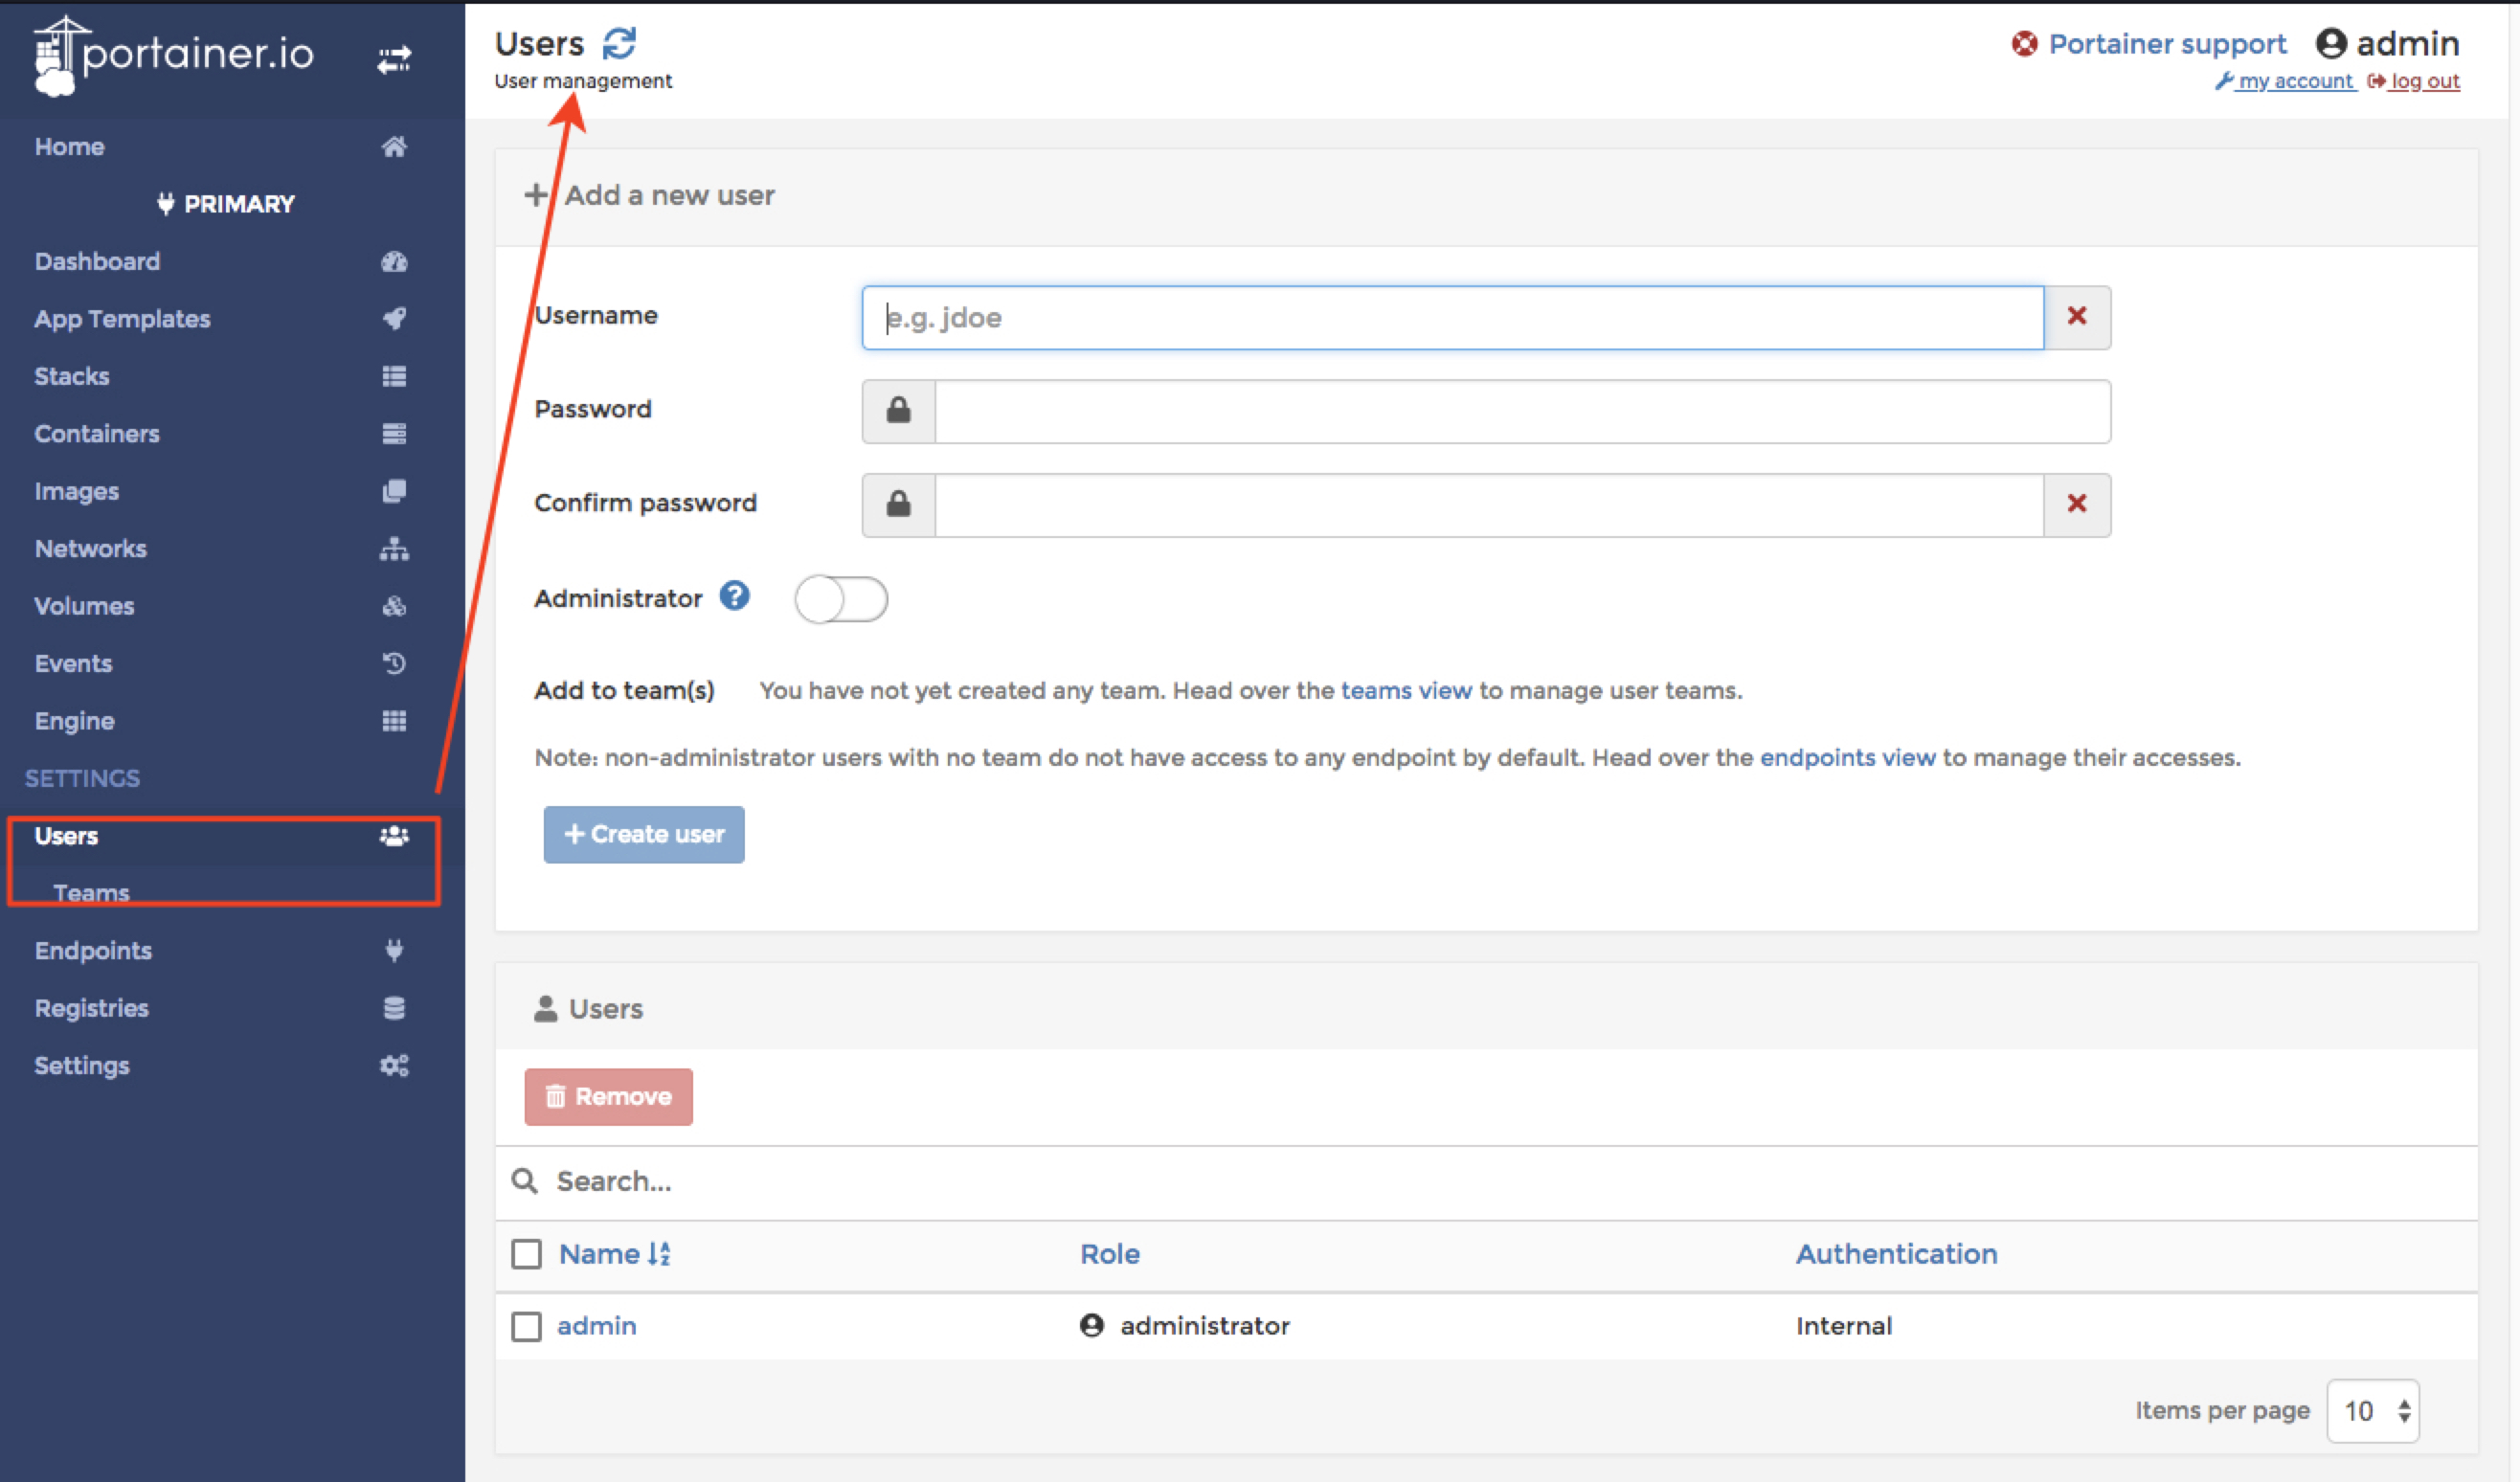Click Administrator help question mark icon
The image size is (2520, 1482).
tap(734, 597)
